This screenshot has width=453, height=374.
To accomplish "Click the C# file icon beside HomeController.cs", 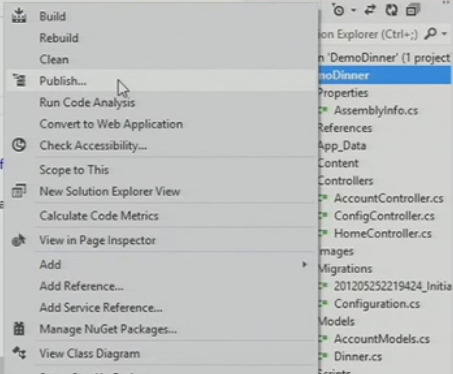I will (324, 233).
